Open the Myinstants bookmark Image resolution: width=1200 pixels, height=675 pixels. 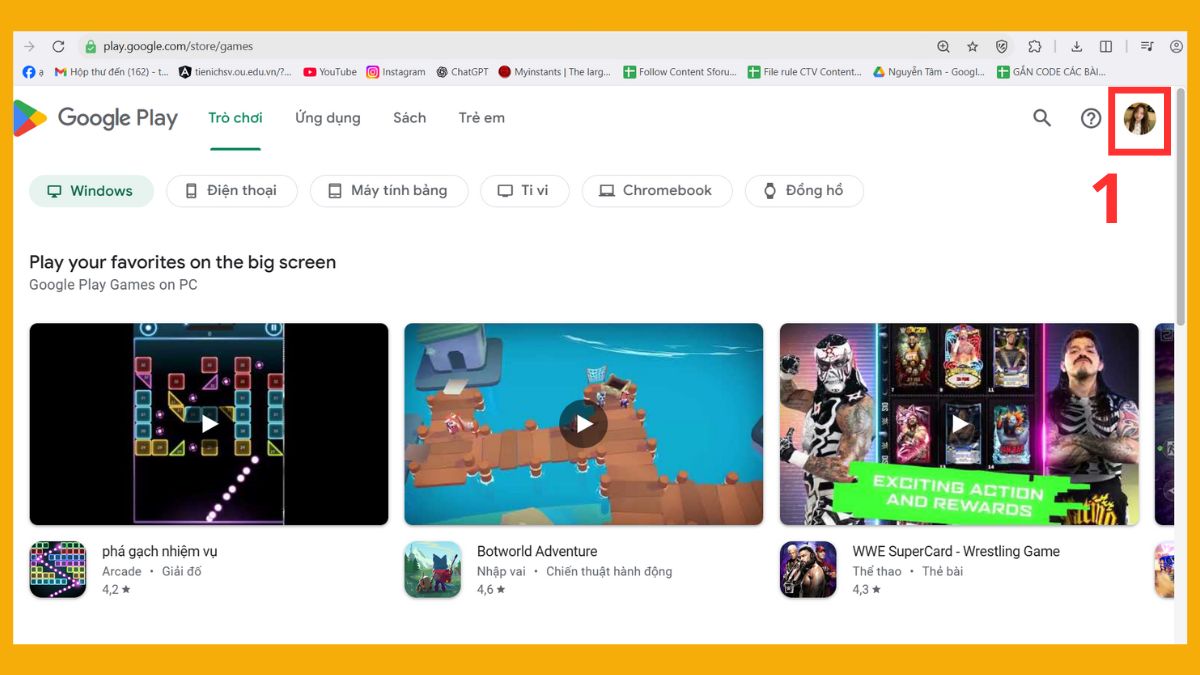[555, 72]
